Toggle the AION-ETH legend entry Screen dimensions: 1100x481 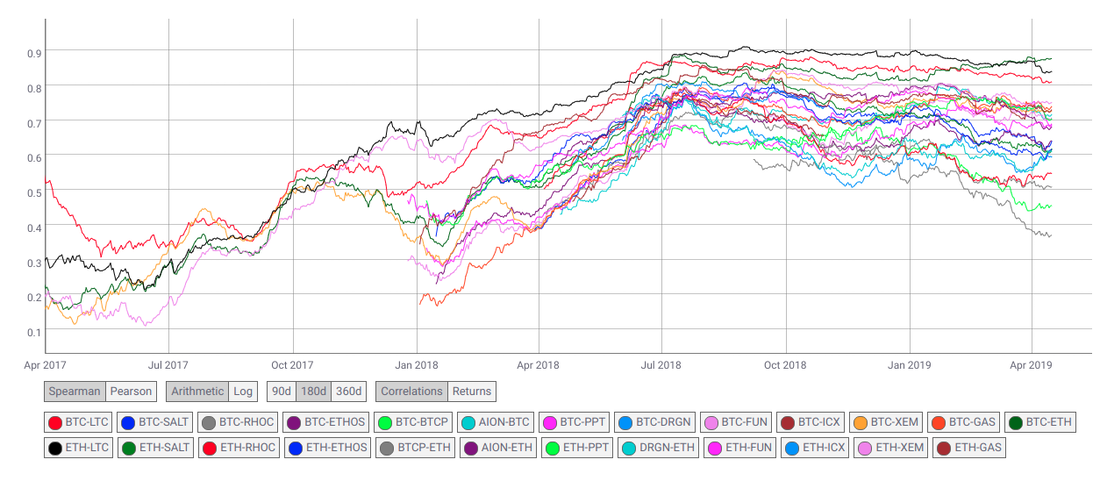[x=497, y=447]
